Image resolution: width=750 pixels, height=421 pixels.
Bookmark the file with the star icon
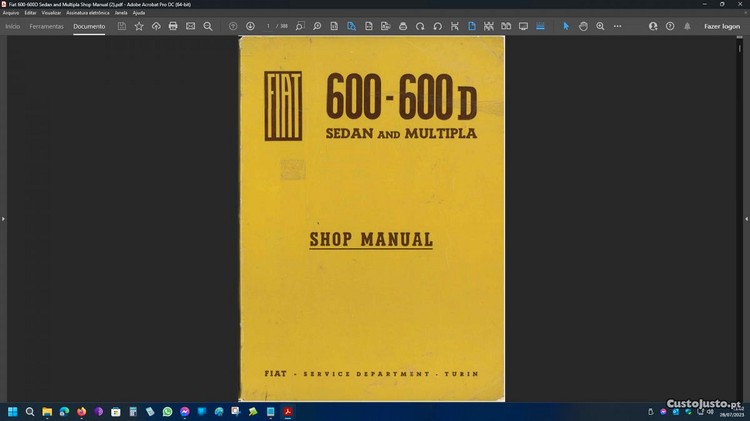tap(139, 26)
